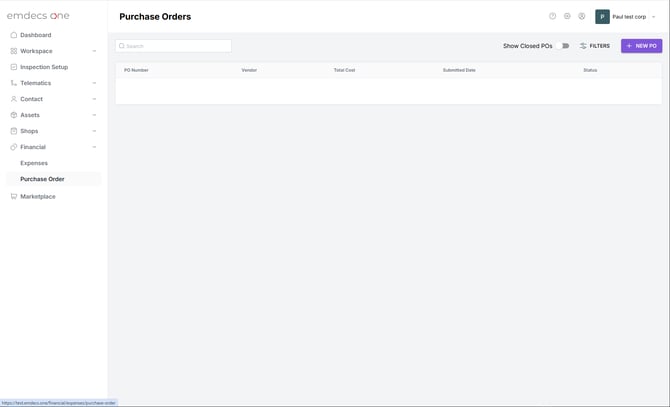This screenshot has width=670, height=407.
Task: Toggle the Show Closed POs switch
Action: tap(564, 46)
